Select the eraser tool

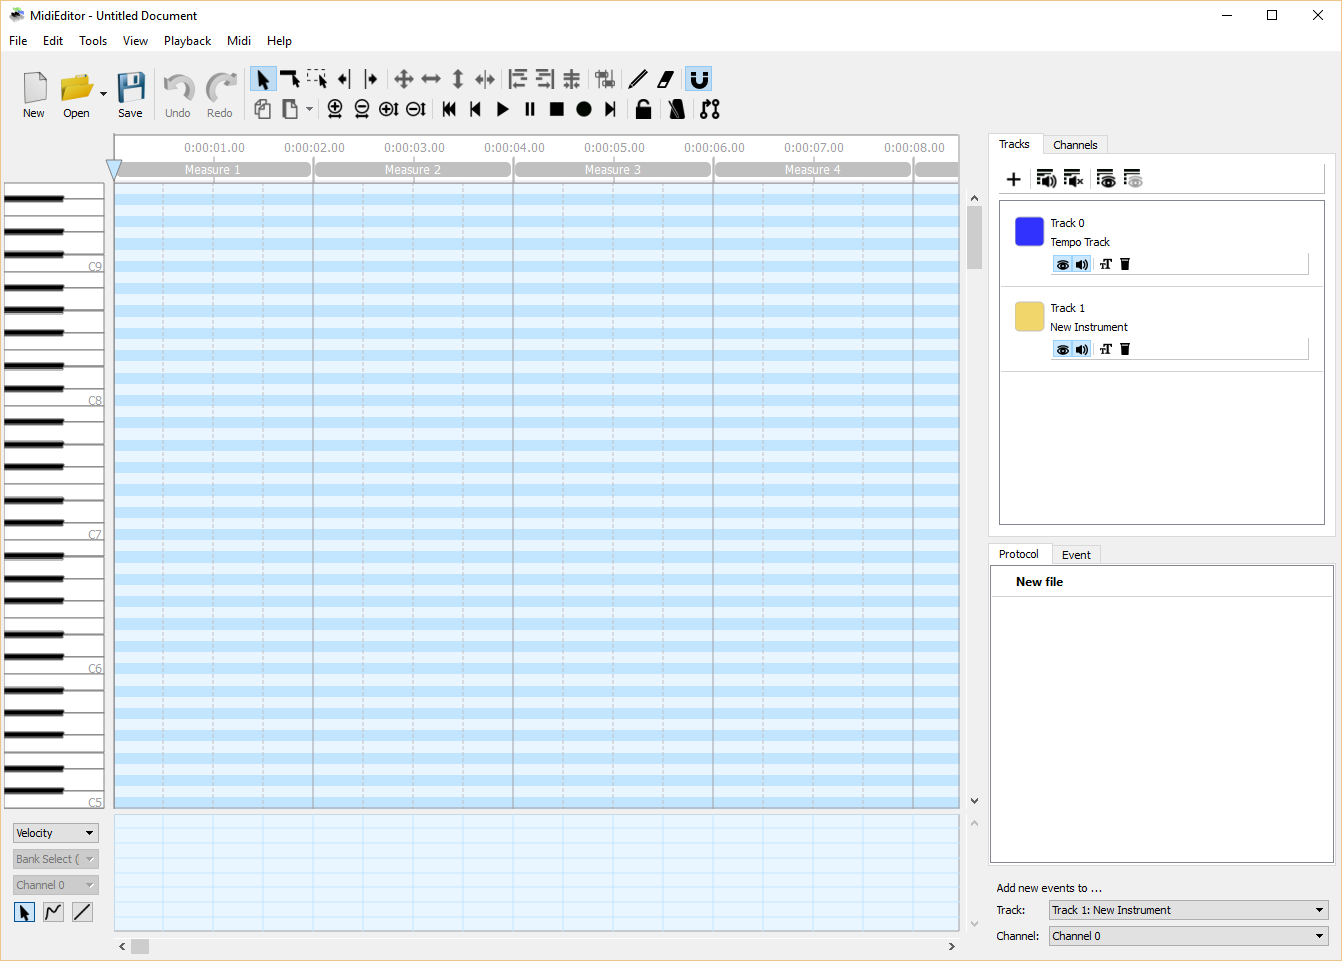(x=666, y=79)
